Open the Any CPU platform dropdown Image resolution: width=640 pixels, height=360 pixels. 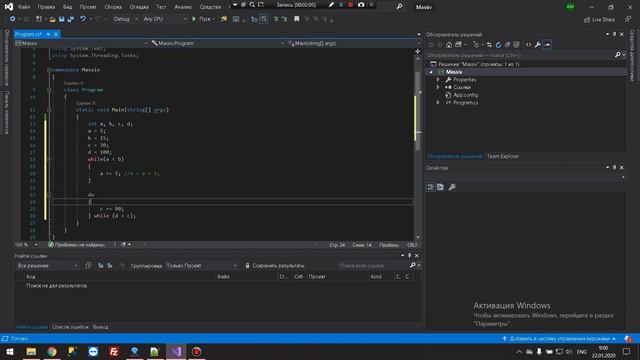164,19
